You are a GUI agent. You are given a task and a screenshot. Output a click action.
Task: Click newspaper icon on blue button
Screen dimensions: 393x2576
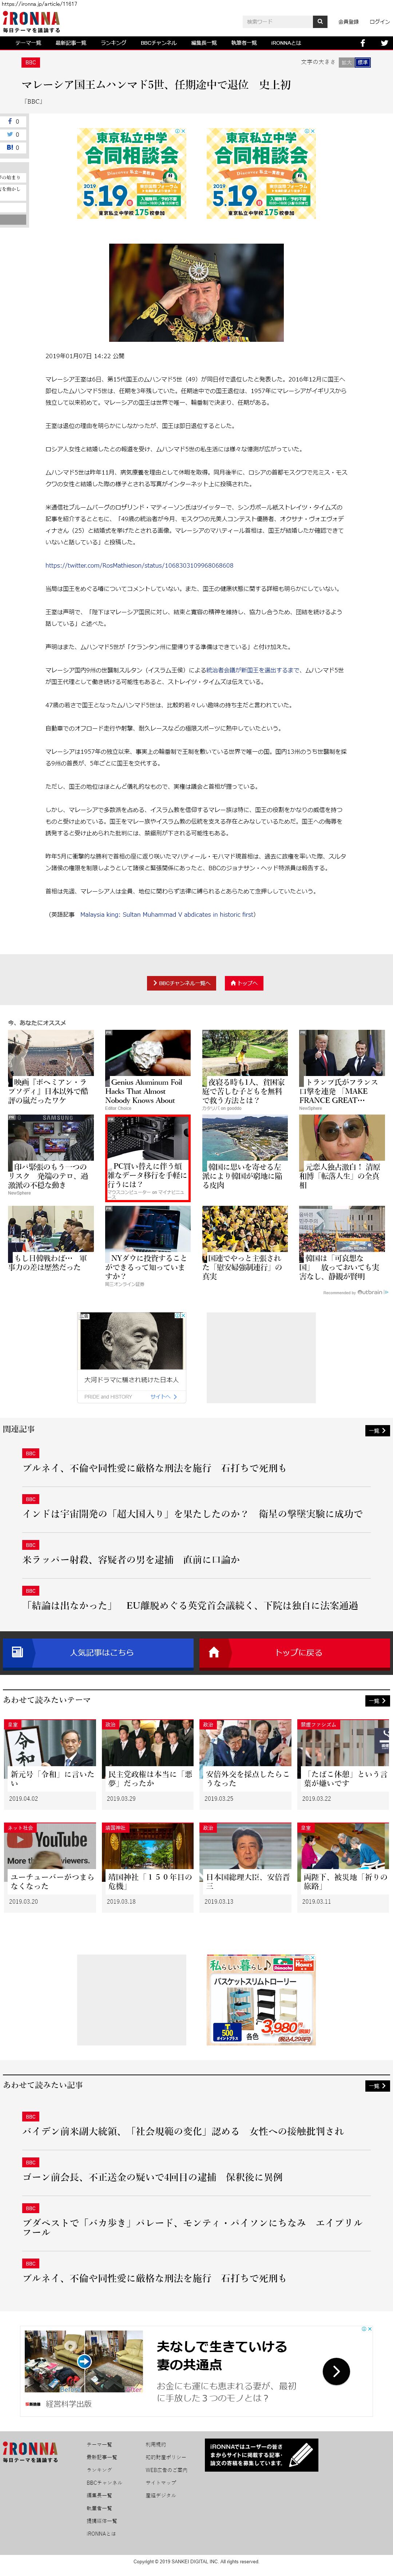pos(17,1652)
